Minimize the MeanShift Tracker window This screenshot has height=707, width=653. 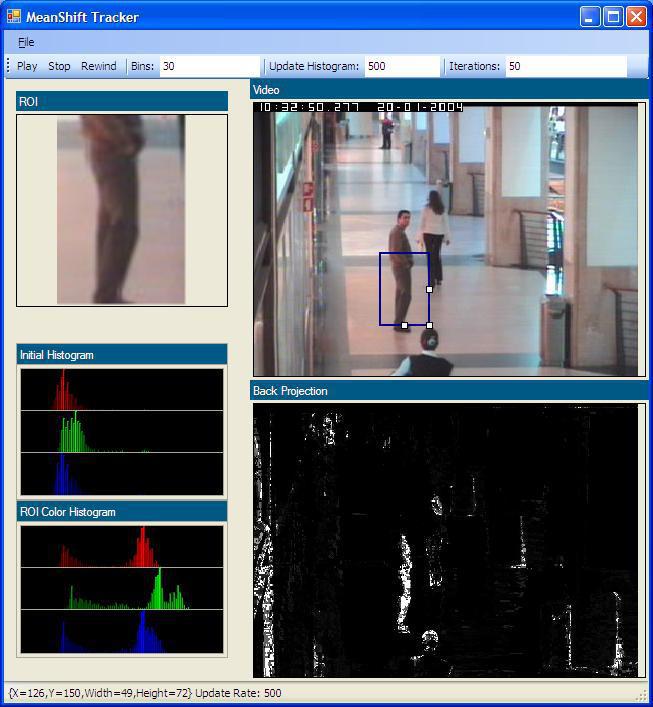click(x=589, y=17)
